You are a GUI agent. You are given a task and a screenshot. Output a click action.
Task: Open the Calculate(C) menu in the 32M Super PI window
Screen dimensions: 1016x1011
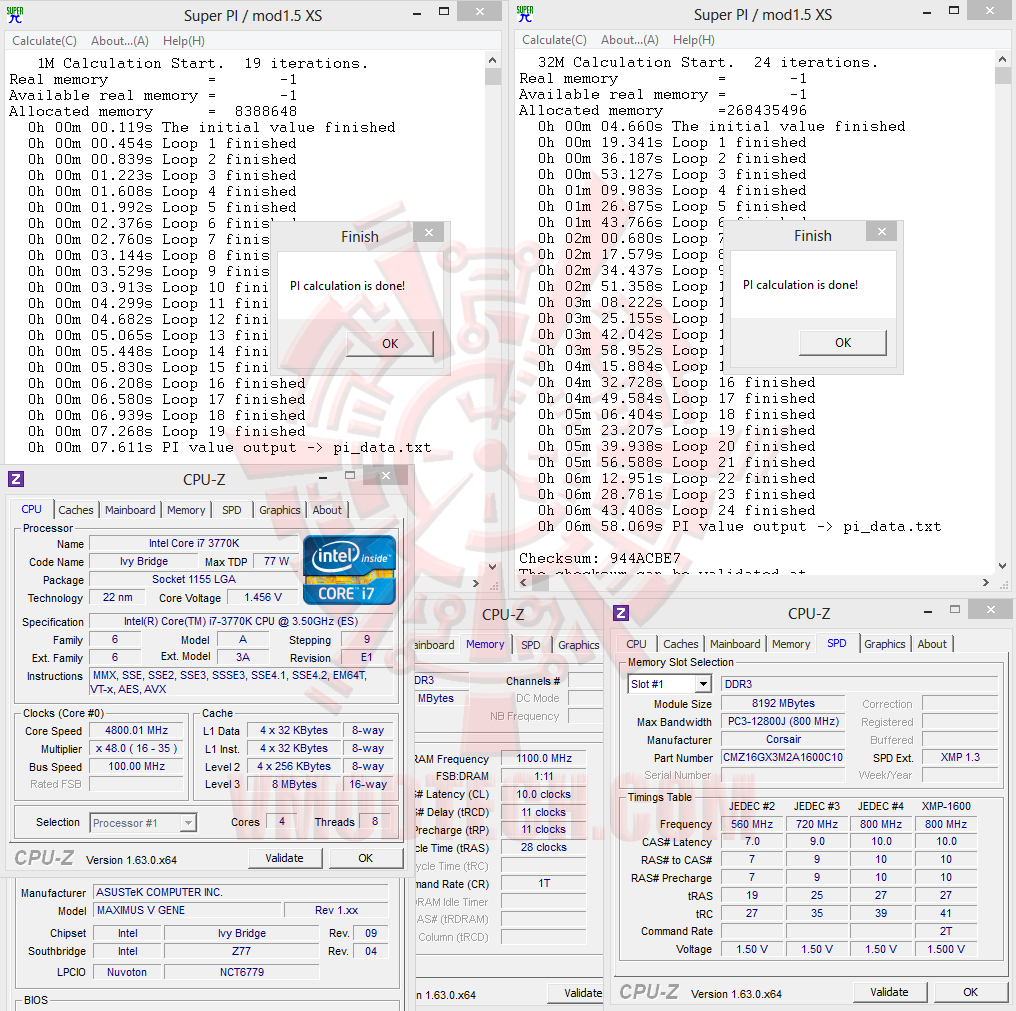[x=554, y=40]
